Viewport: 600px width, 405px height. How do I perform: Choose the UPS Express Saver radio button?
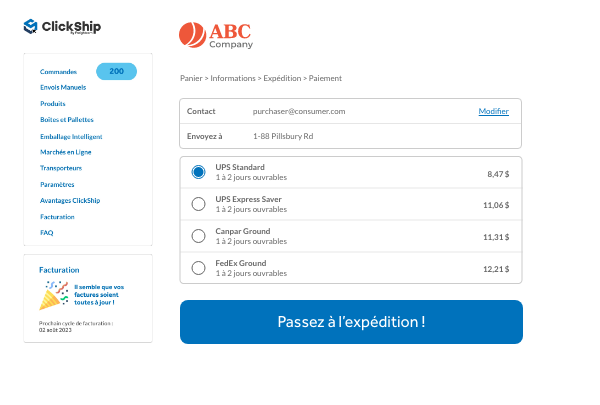[198, 204]
